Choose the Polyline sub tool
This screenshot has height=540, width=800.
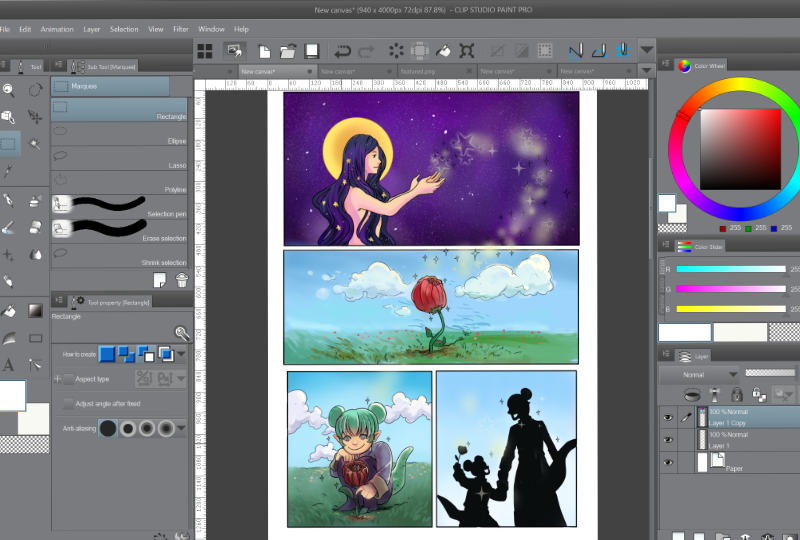[x=119, y=182]
